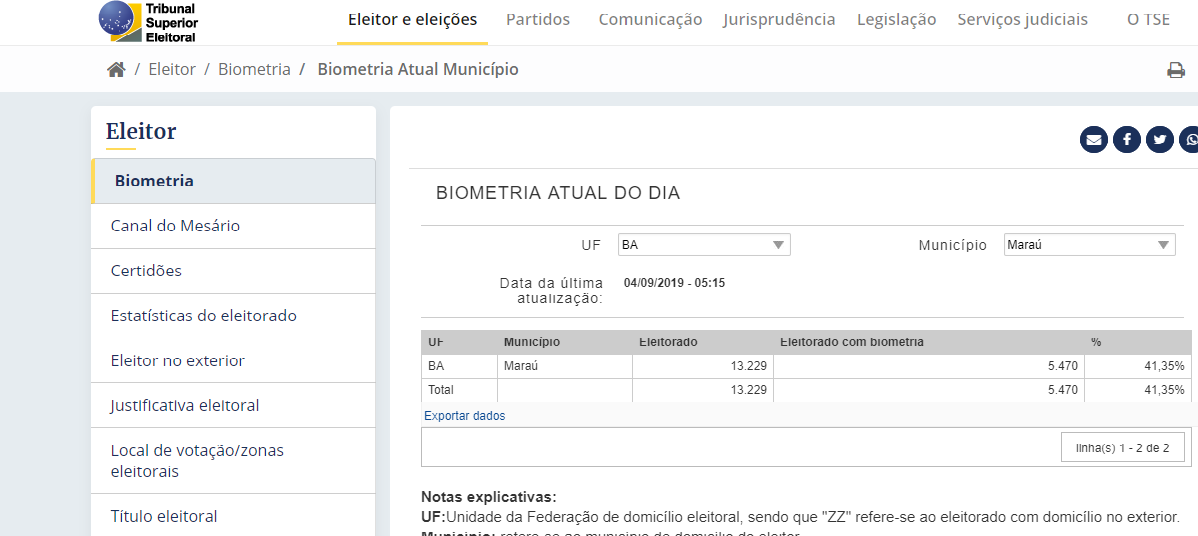Share page on Facebook icon

click(1126, 140)
